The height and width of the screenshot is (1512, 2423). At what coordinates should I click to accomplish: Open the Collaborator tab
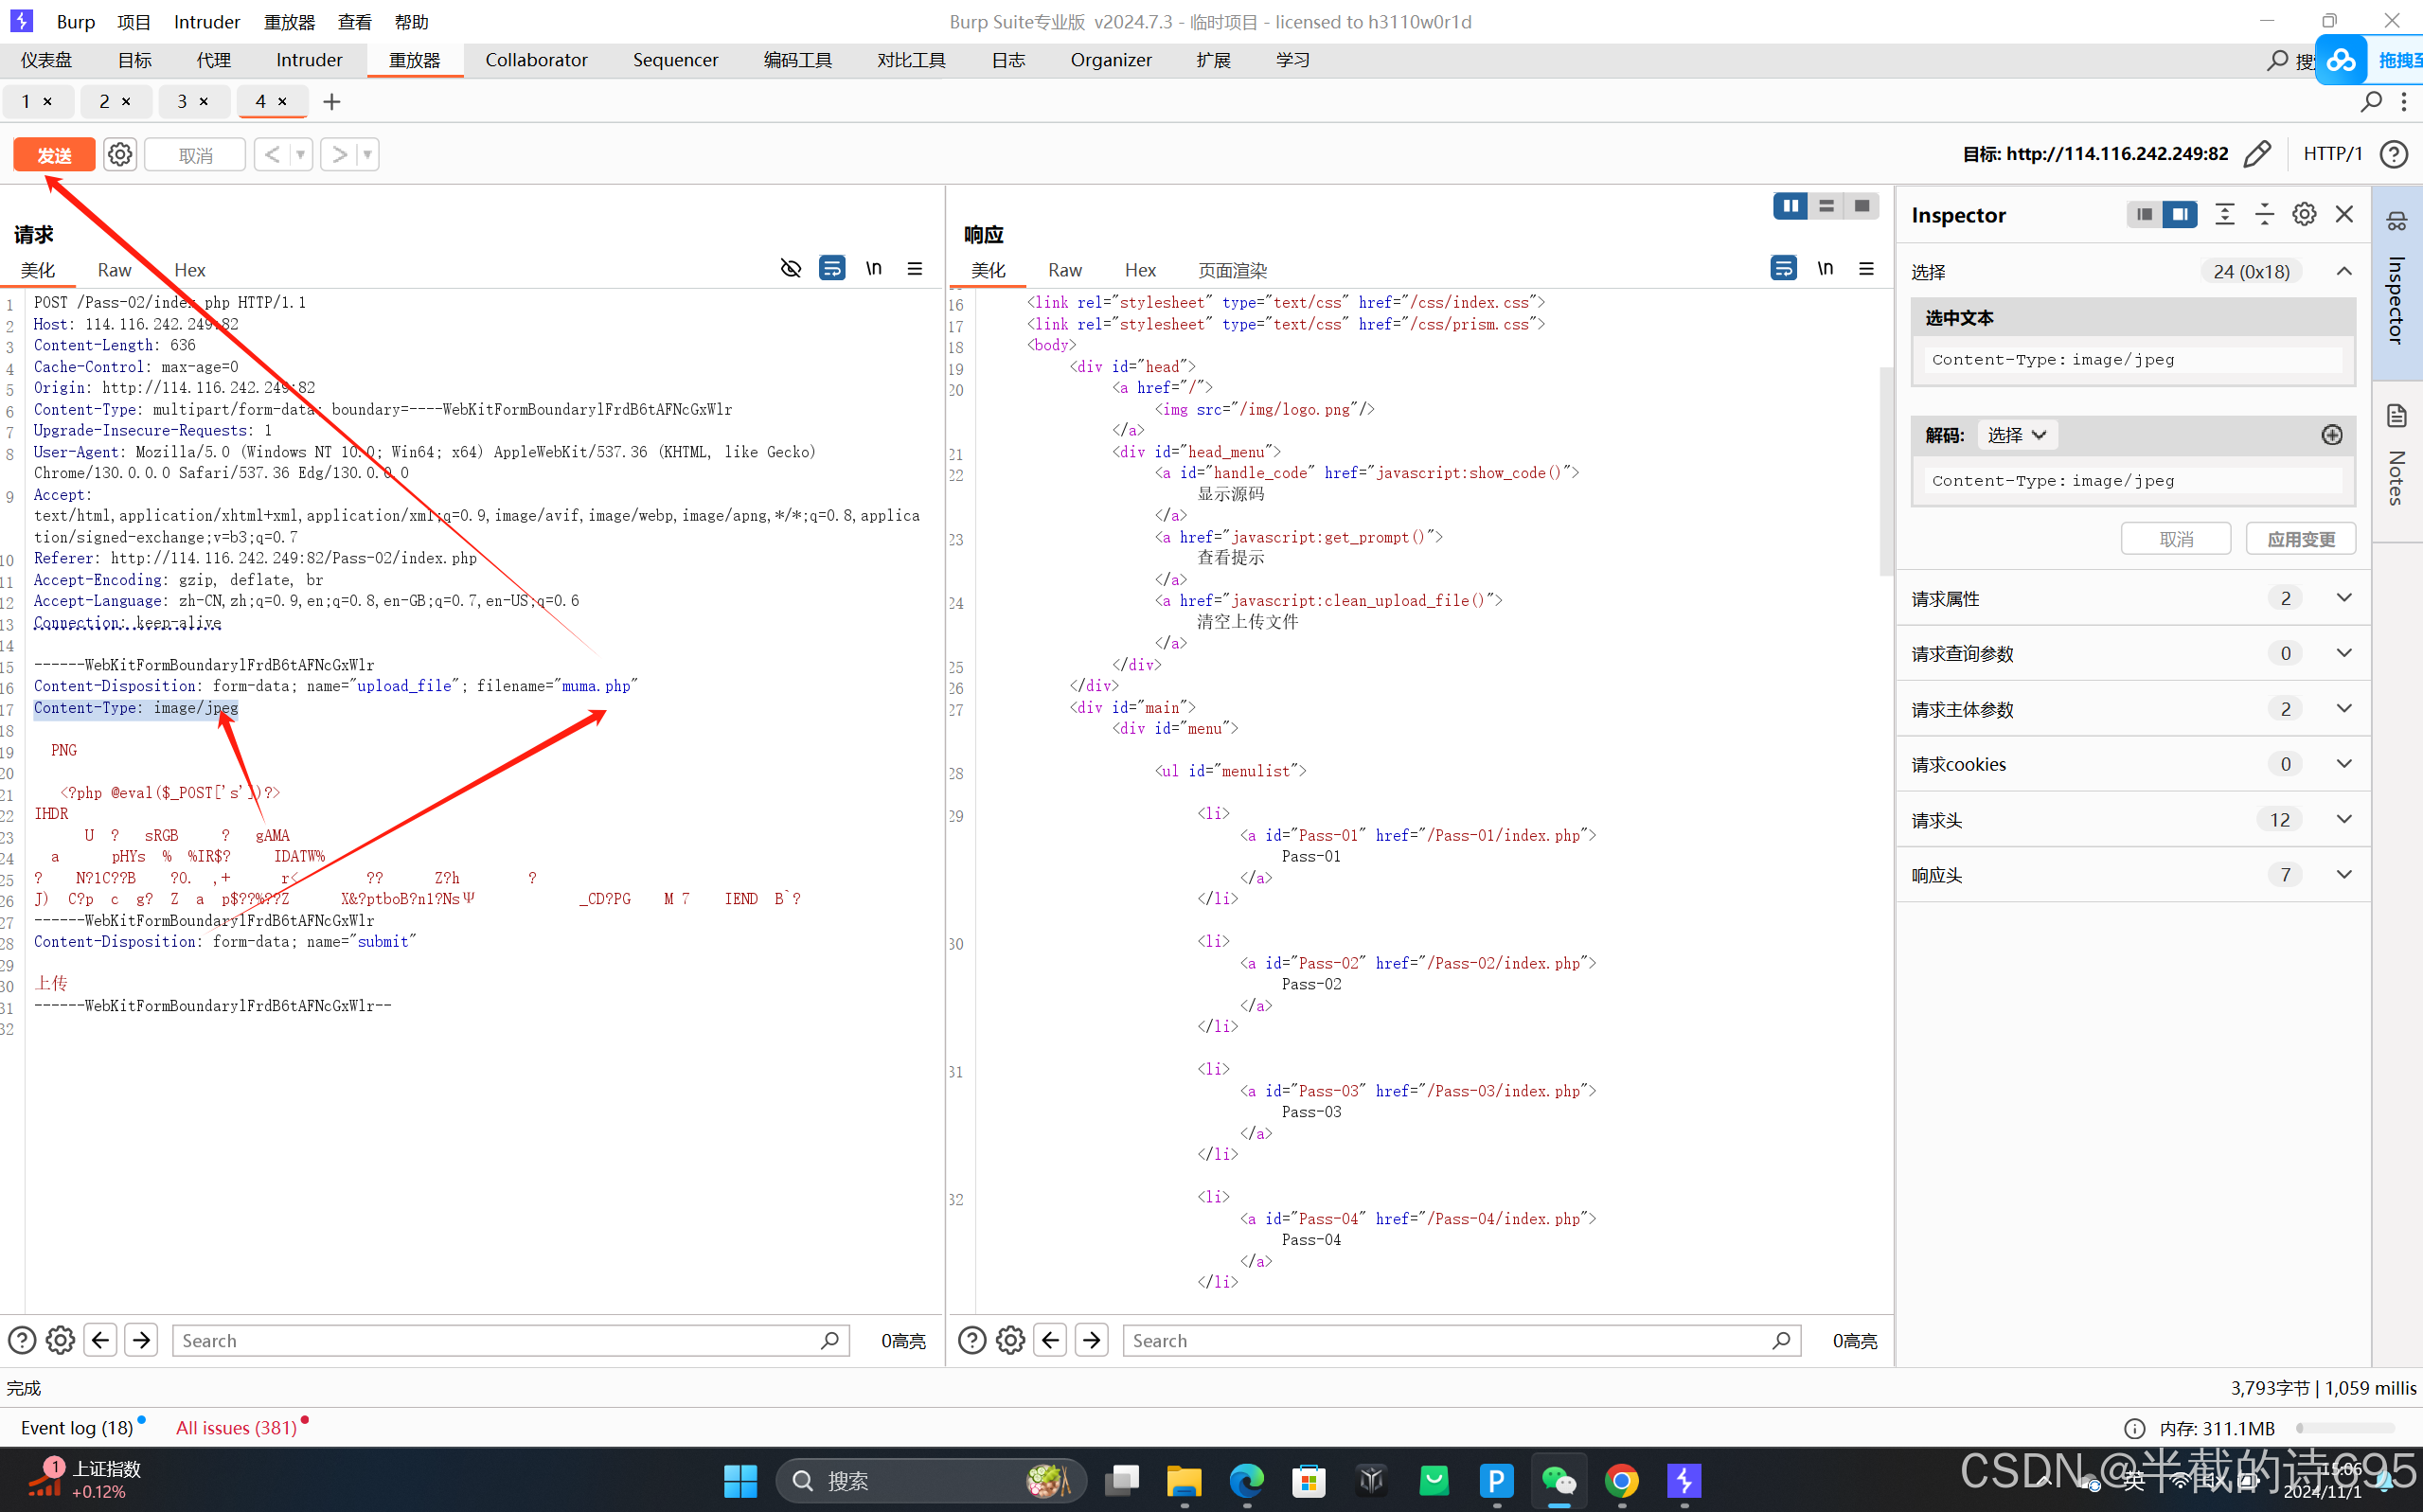click(x=536, y=60)
